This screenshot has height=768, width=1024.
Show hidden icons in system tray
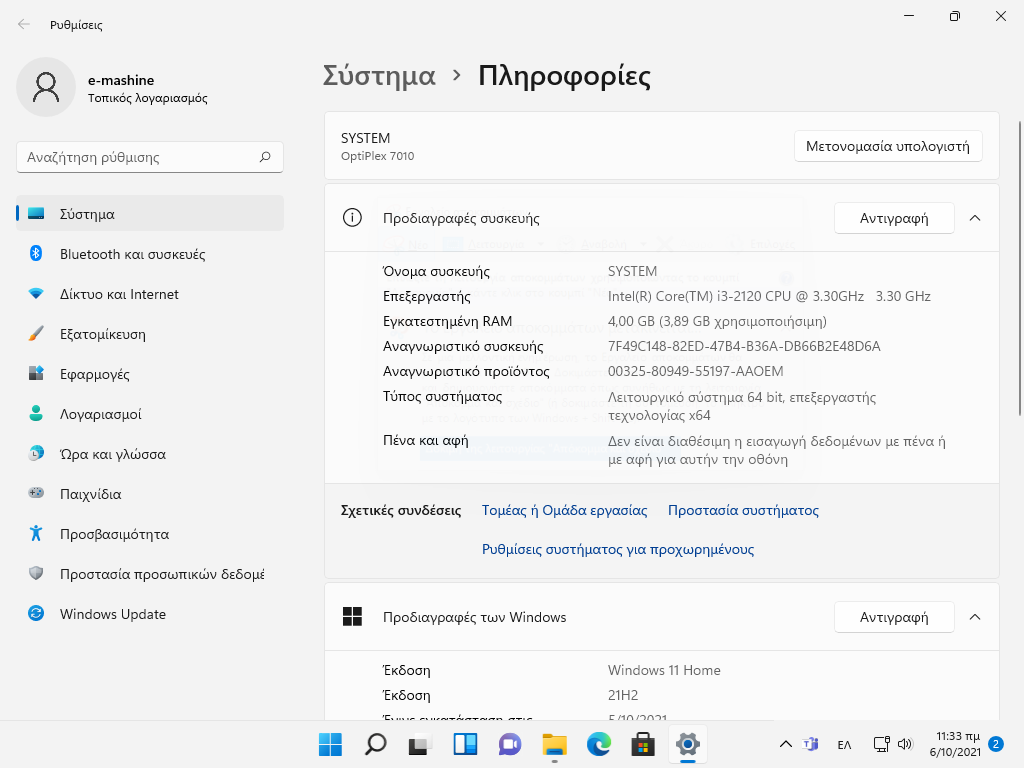click(x=786, y=744)
